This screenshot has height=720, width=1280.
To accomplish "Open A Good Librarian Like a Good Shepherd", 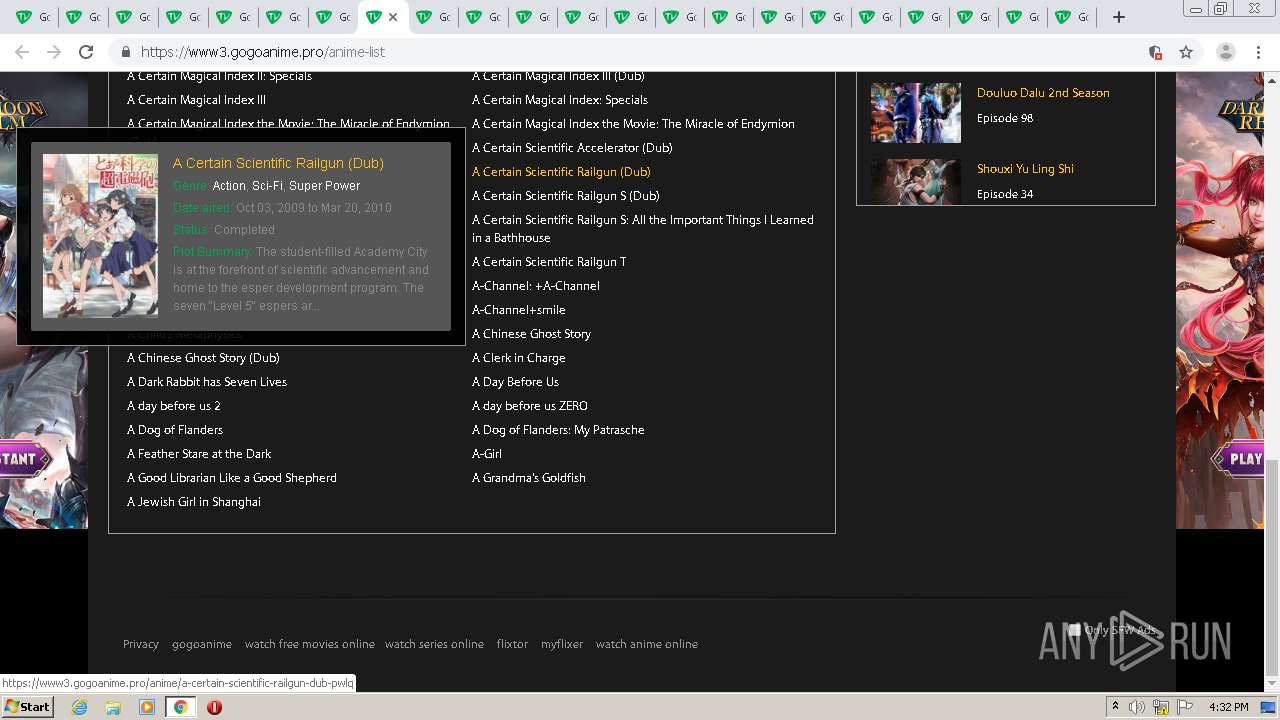I will [x=232, y=478].
